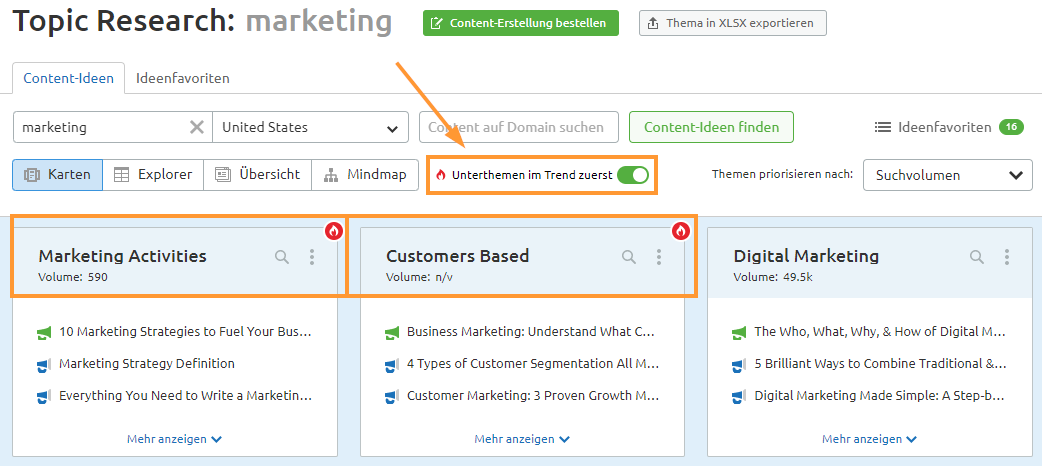Click the Content-Erstellung bestellen button
1042x466 pixels.
pos(521,23)
